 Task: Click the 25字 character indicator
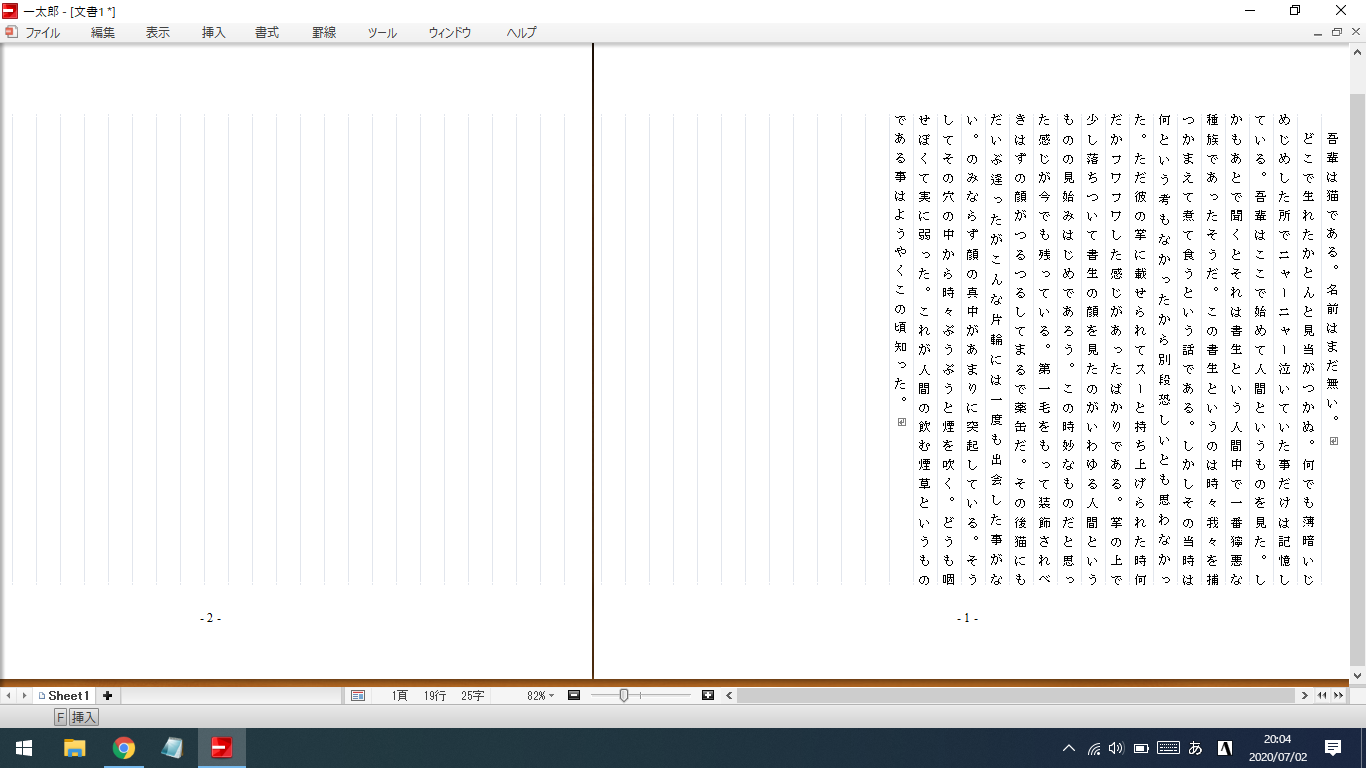click(472, 696)
